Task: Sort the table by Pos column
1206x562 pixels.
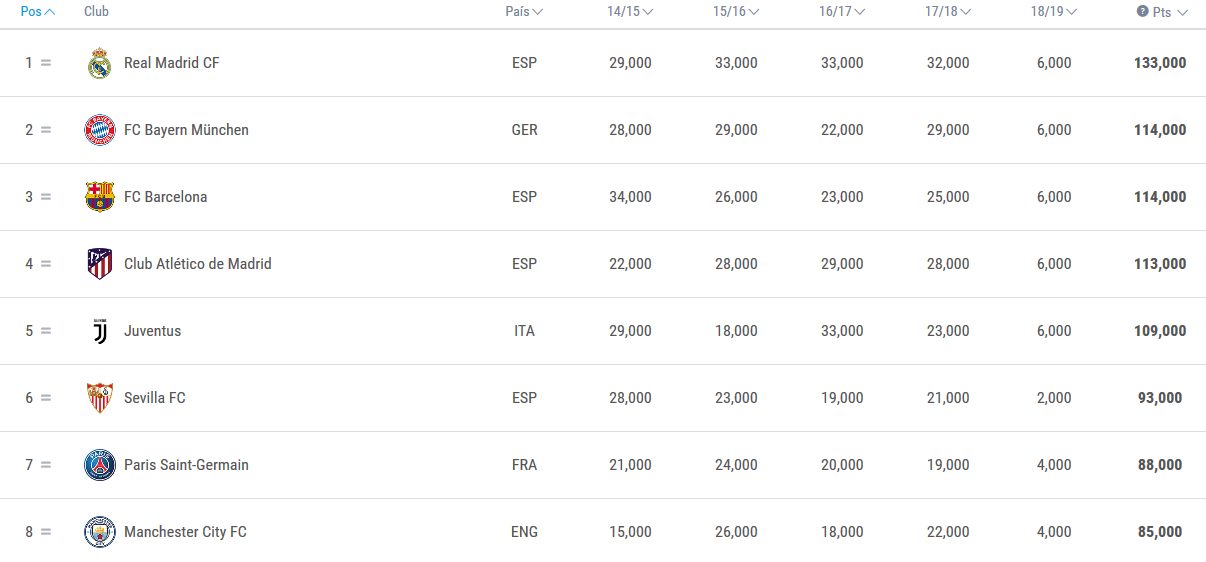Action: tap(38, 12)
